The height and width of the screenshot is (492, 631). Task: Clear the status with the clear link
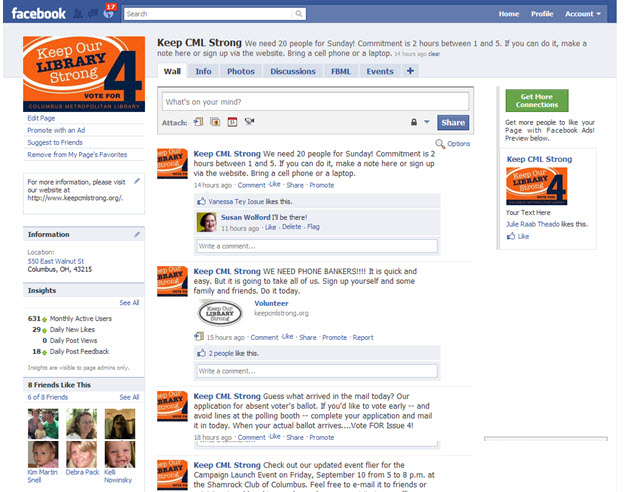[x=434, y=54]
